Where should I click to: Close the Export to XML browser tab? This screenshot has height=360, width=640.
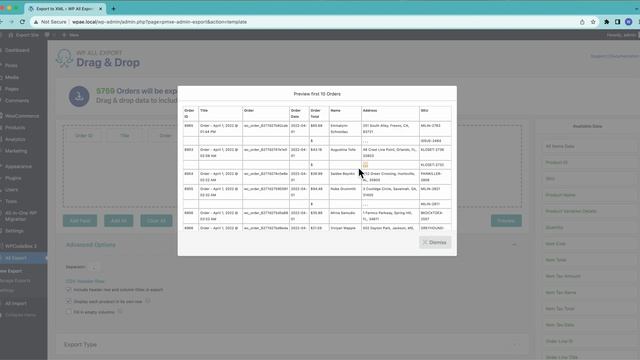100,9
